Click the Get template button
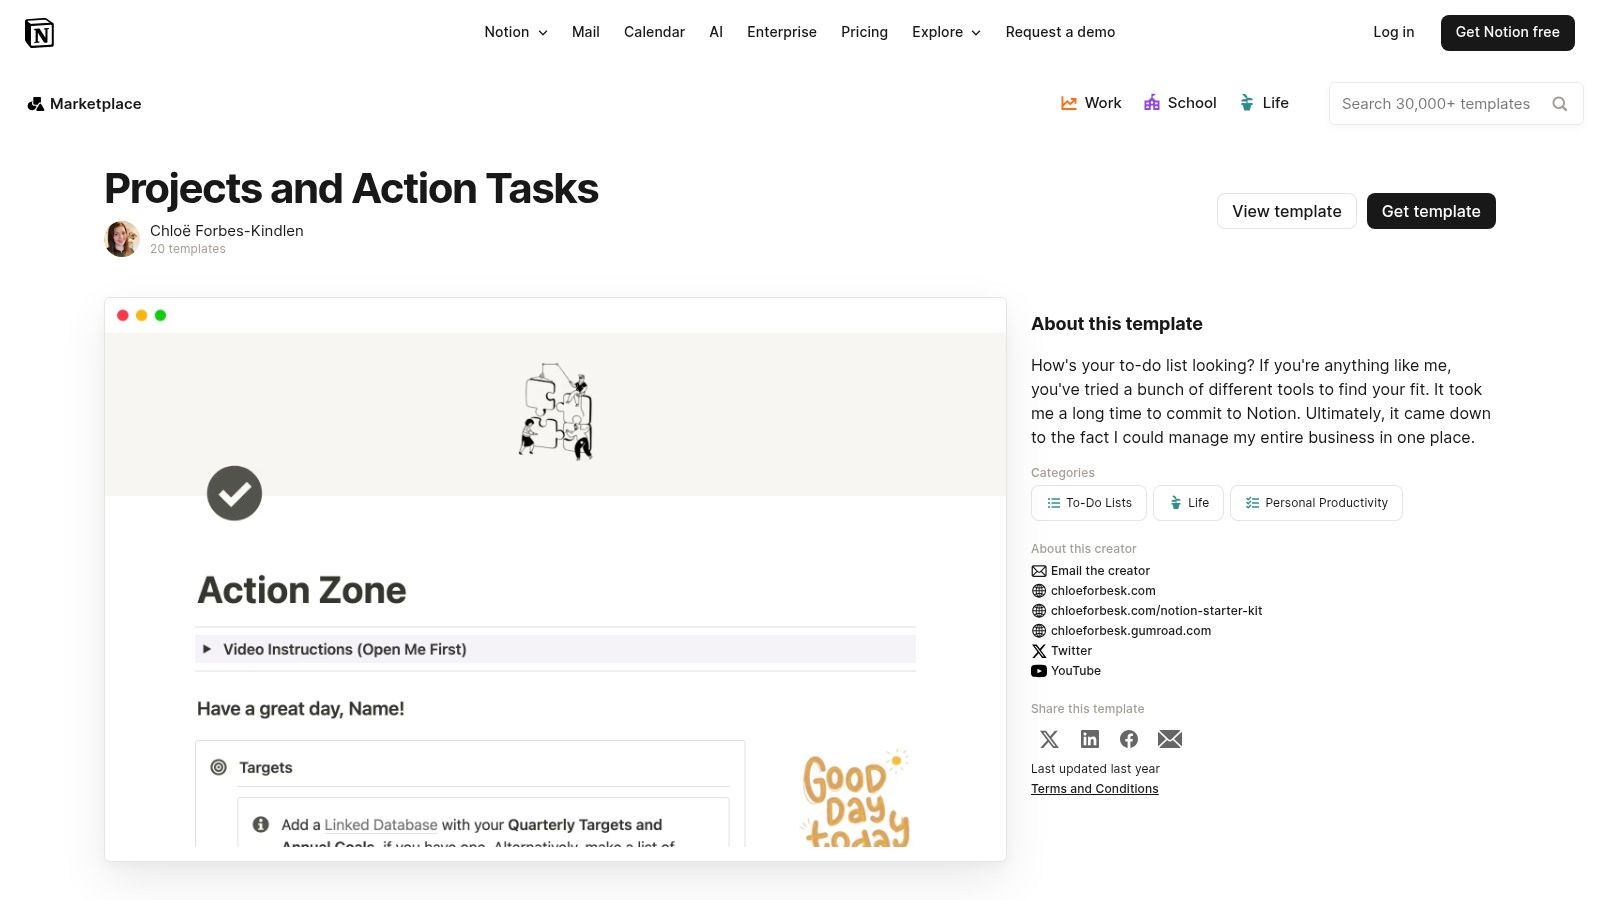This screenshot has width=1600, height=900. pos(1431,211)
